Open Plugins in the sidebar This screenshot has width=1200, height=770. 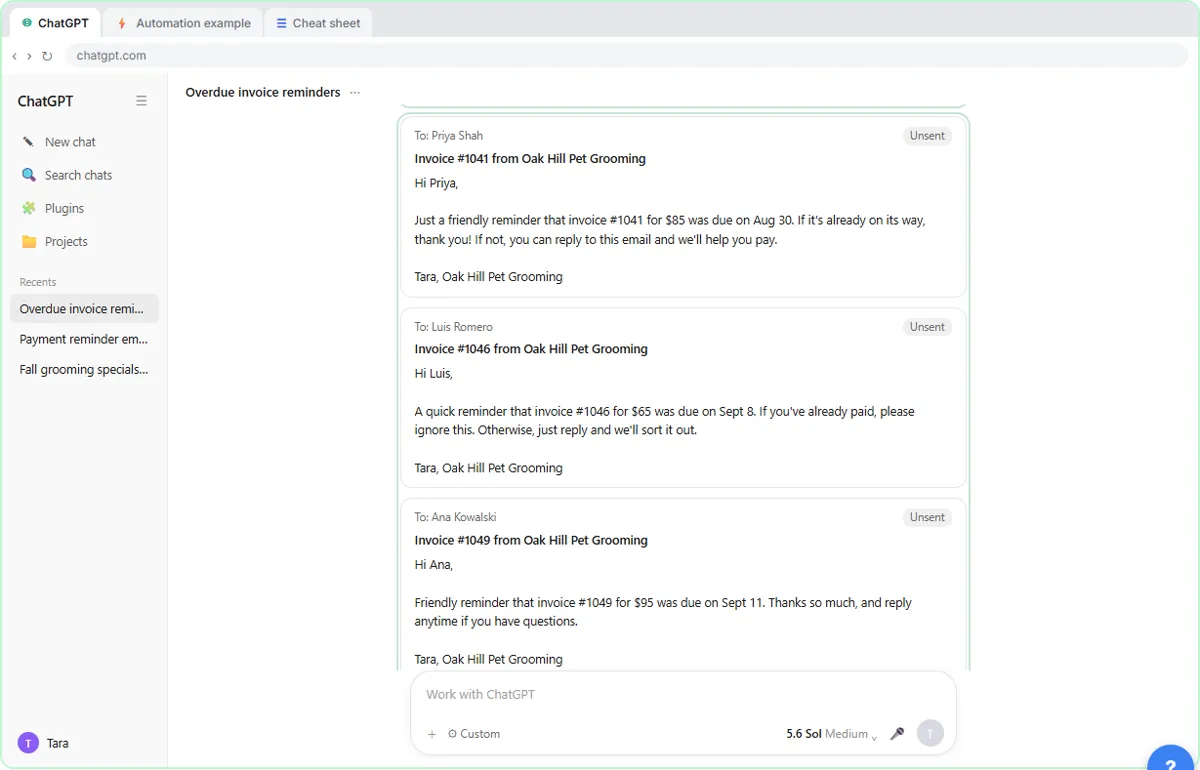point(84,208)
